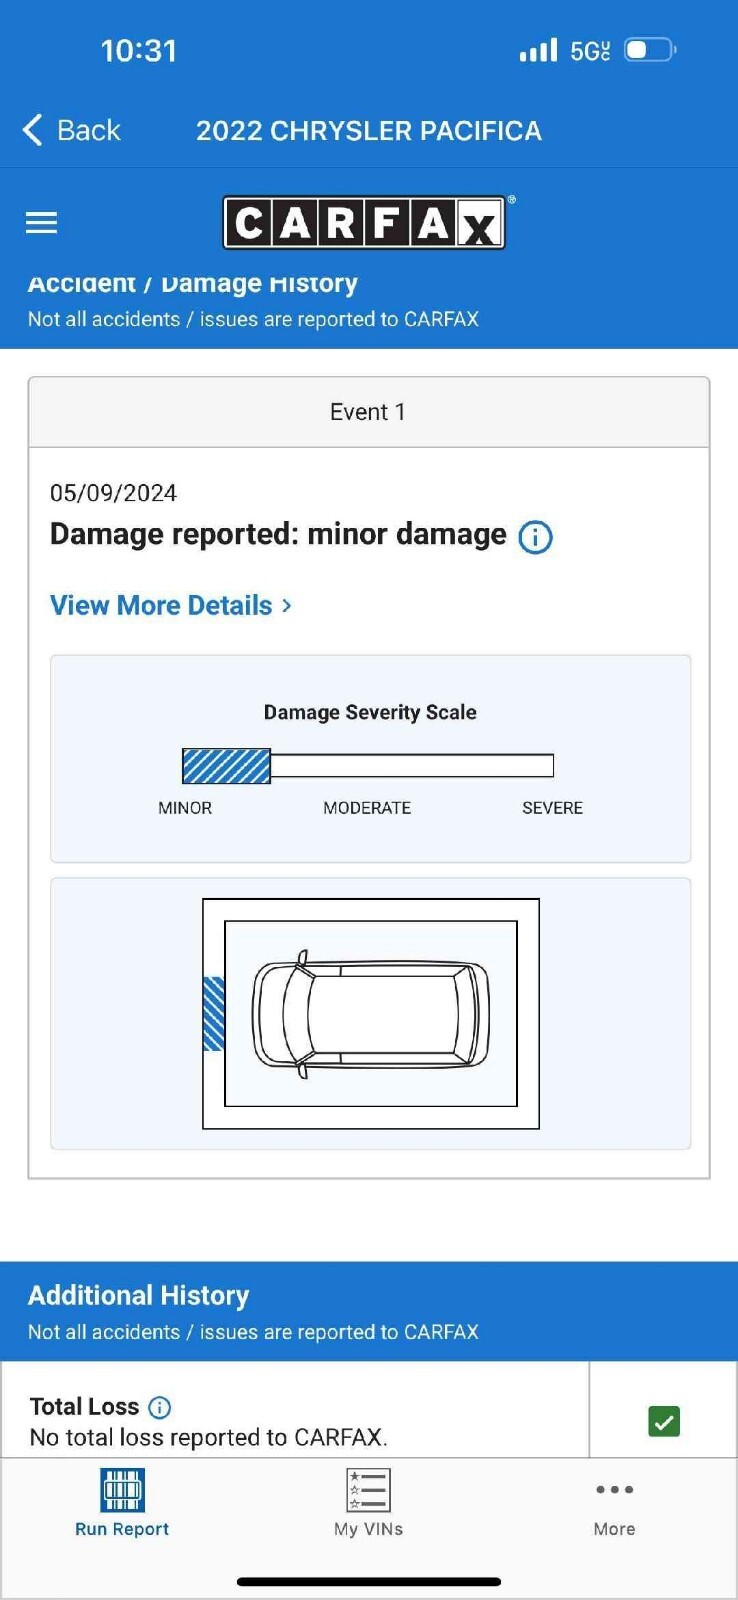Tap the Event 1 header
This screenshot has width=738, height=1600.
(368, 412)
